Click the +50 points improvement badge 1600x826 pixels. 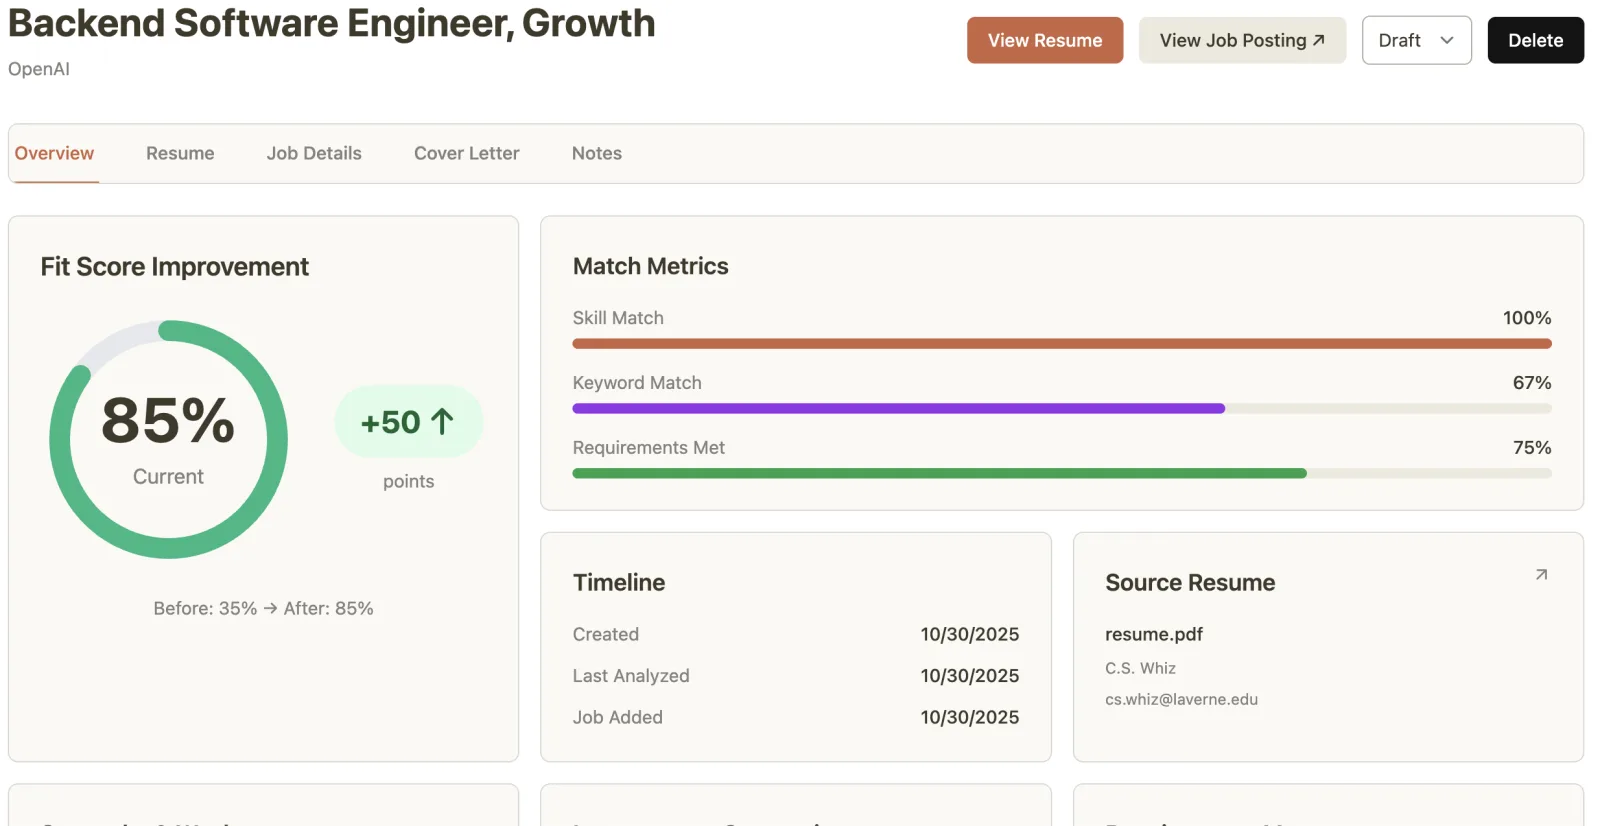click(408, 422)
